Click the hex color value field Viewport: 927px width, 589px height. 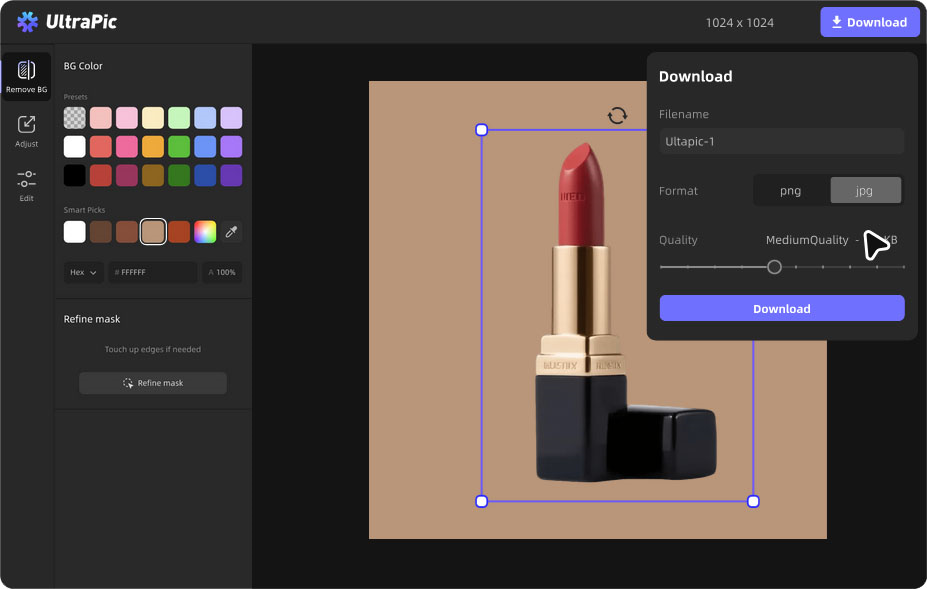coord(153,272)
